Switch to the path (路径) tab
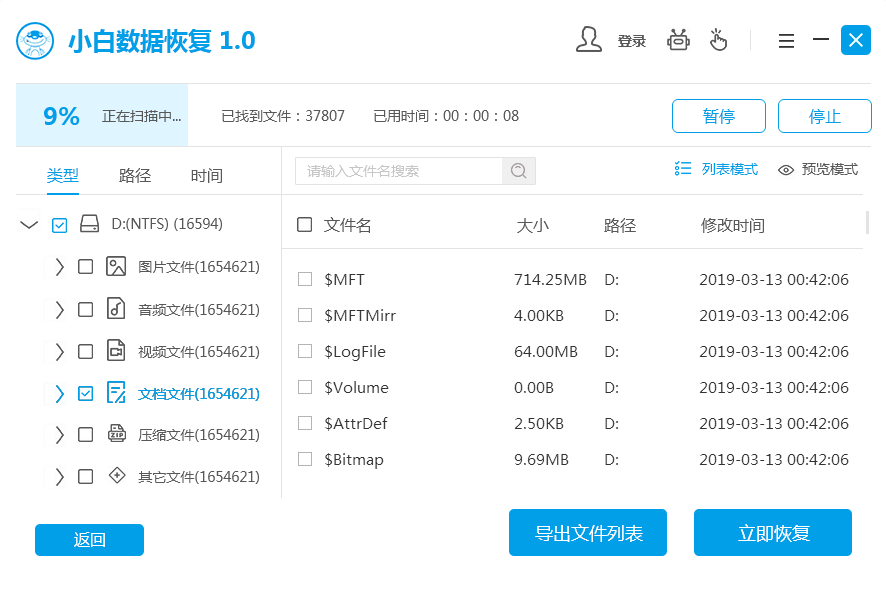The height and width of the screenshot is (596, 886). click(x=135, y=176)
